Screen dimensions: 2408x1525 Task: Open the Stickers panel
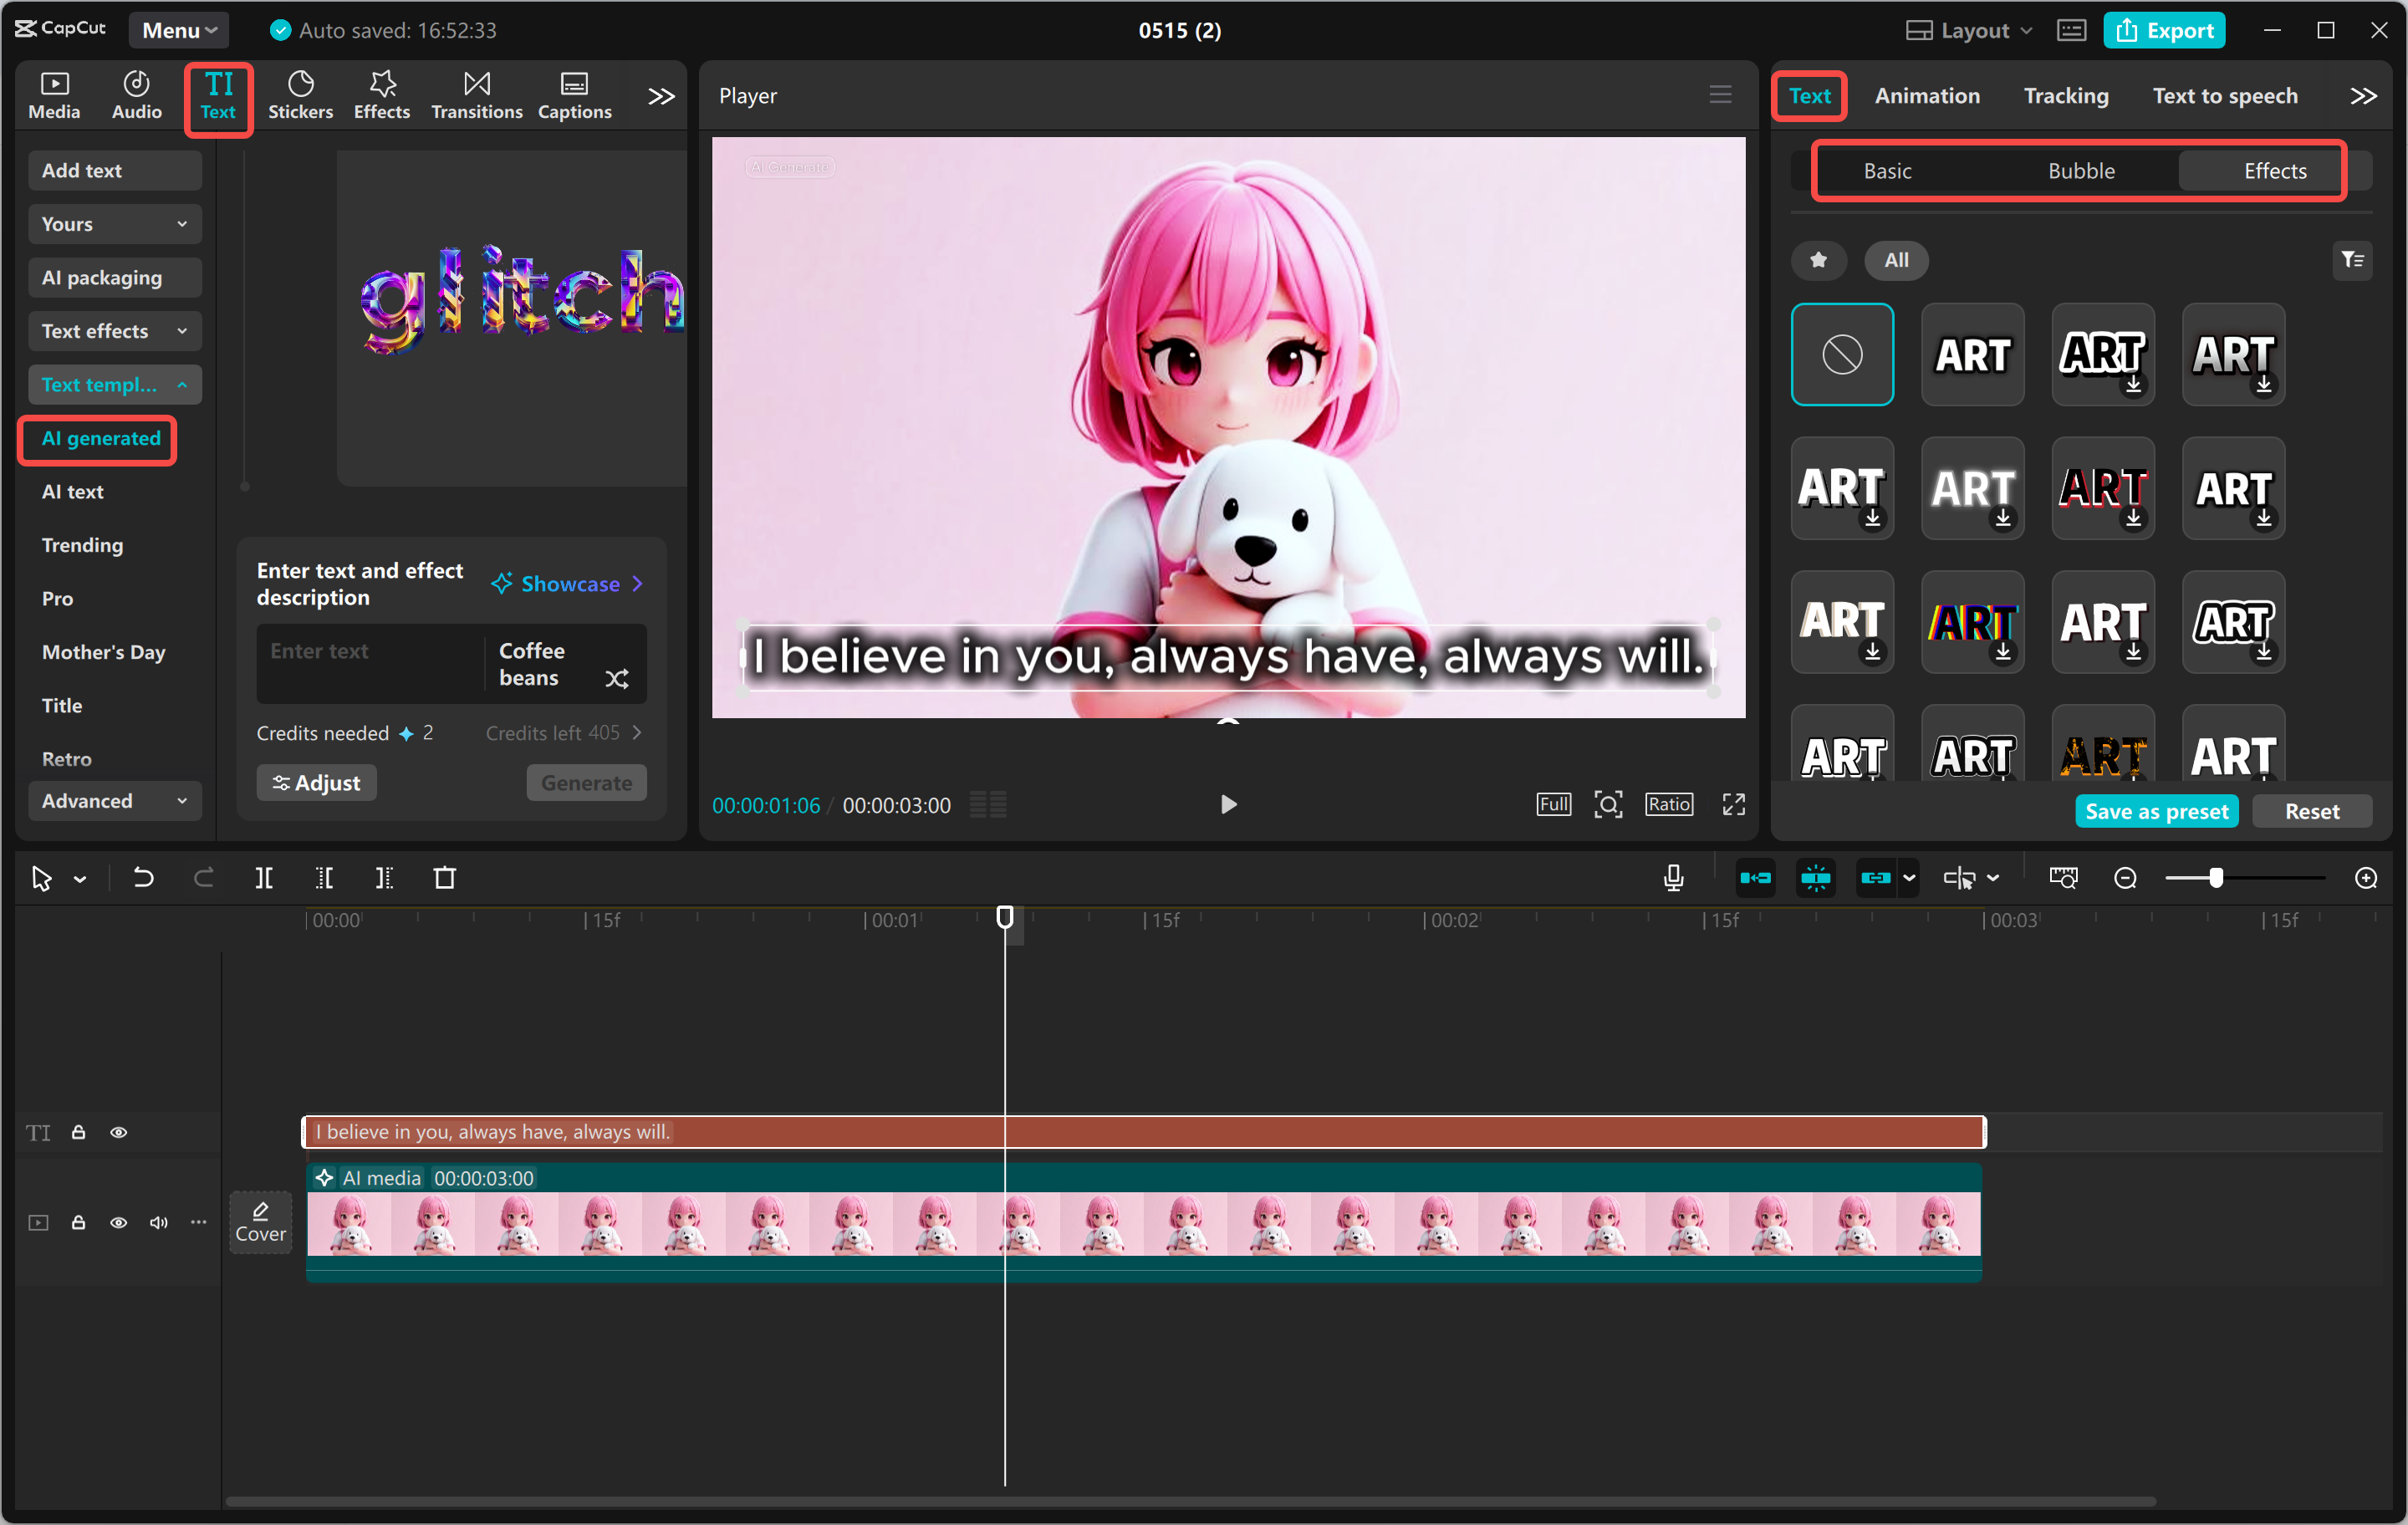point(300,94)
